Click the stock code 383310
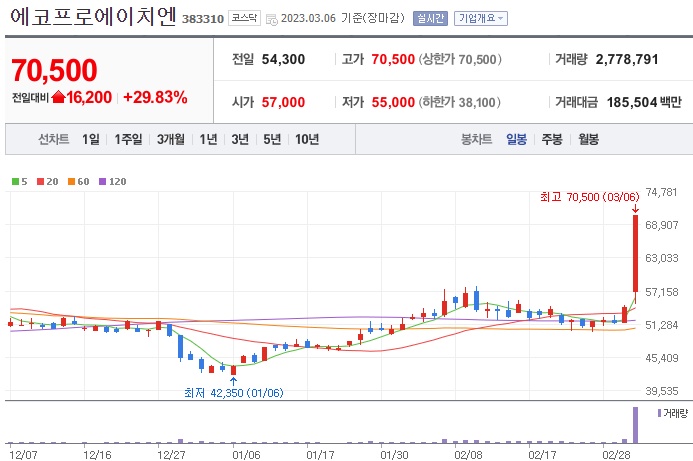This screenshot has height=461, width=693. pyautogui.click(x=203, y=19)
